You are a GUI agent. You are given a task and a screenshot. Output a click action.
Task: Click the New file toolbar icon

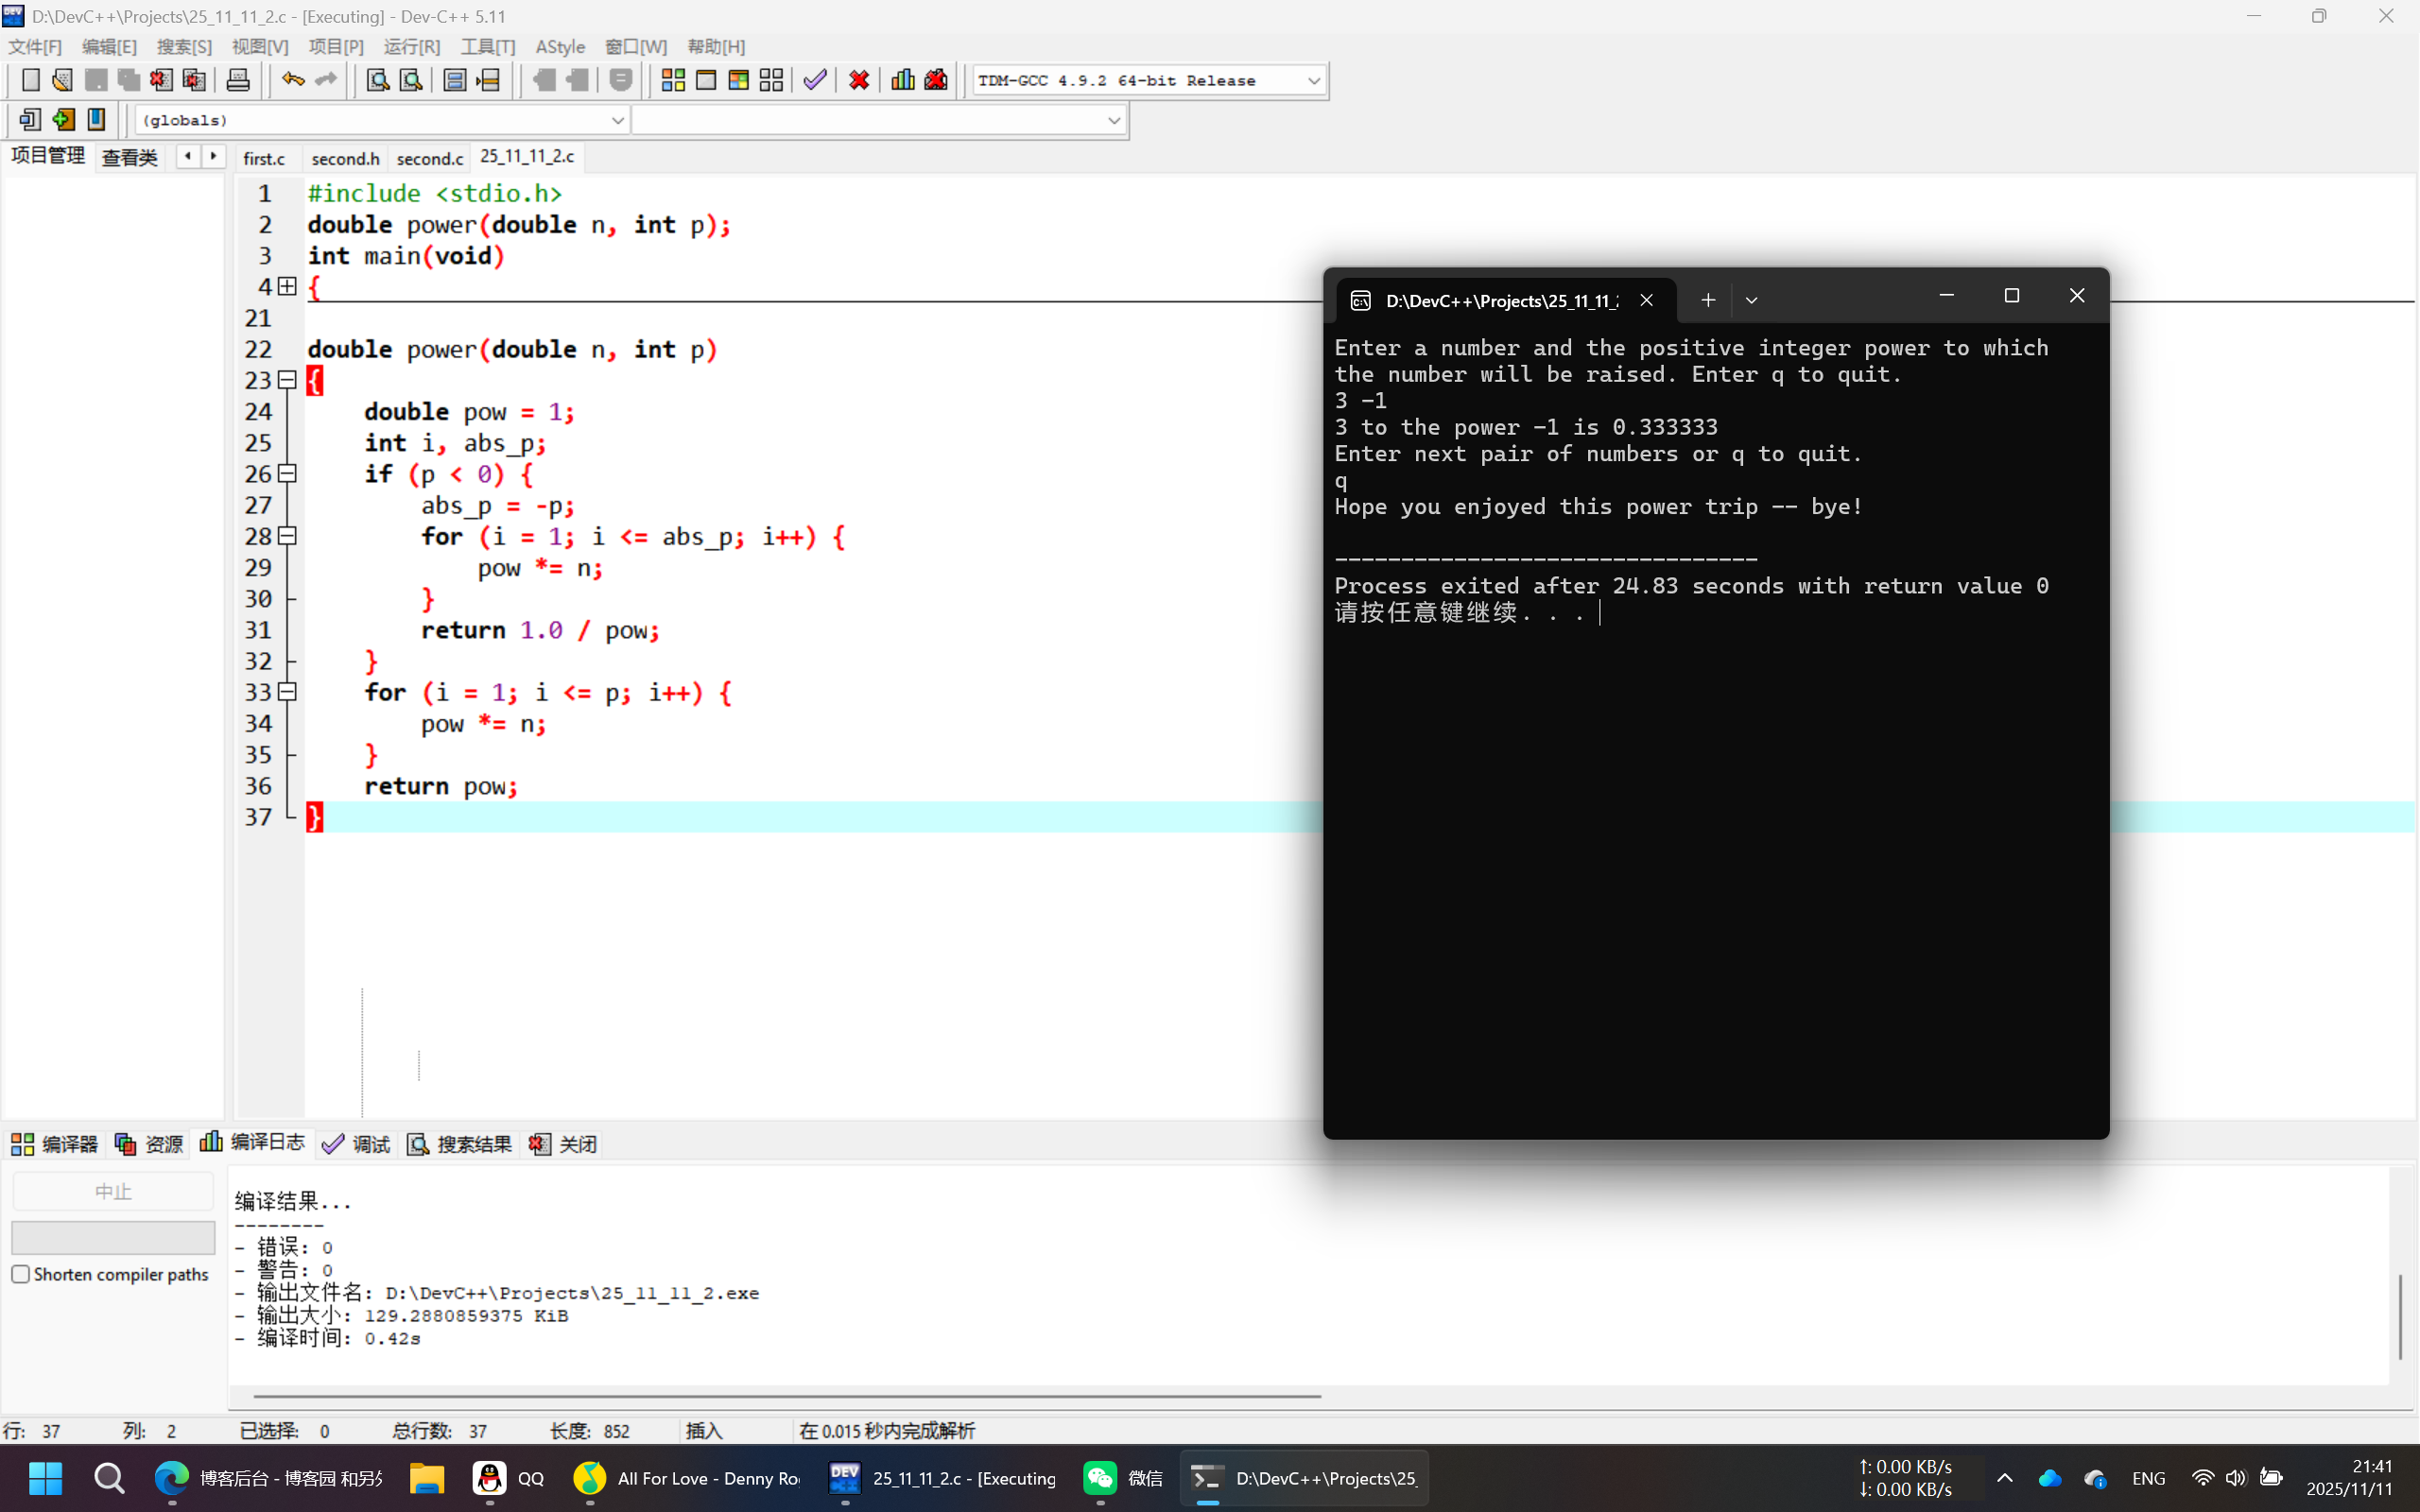click(30, 80)
